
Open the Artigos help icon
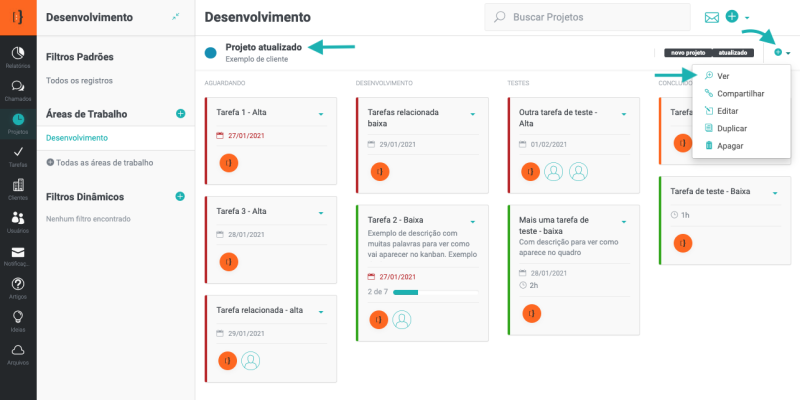[18, 287]
